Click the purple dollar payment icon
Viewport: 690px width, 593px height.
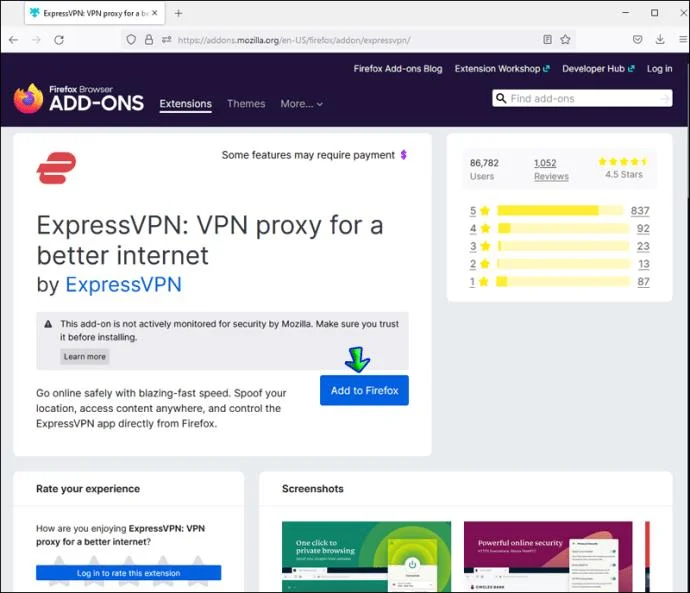[x=404, y=155]
